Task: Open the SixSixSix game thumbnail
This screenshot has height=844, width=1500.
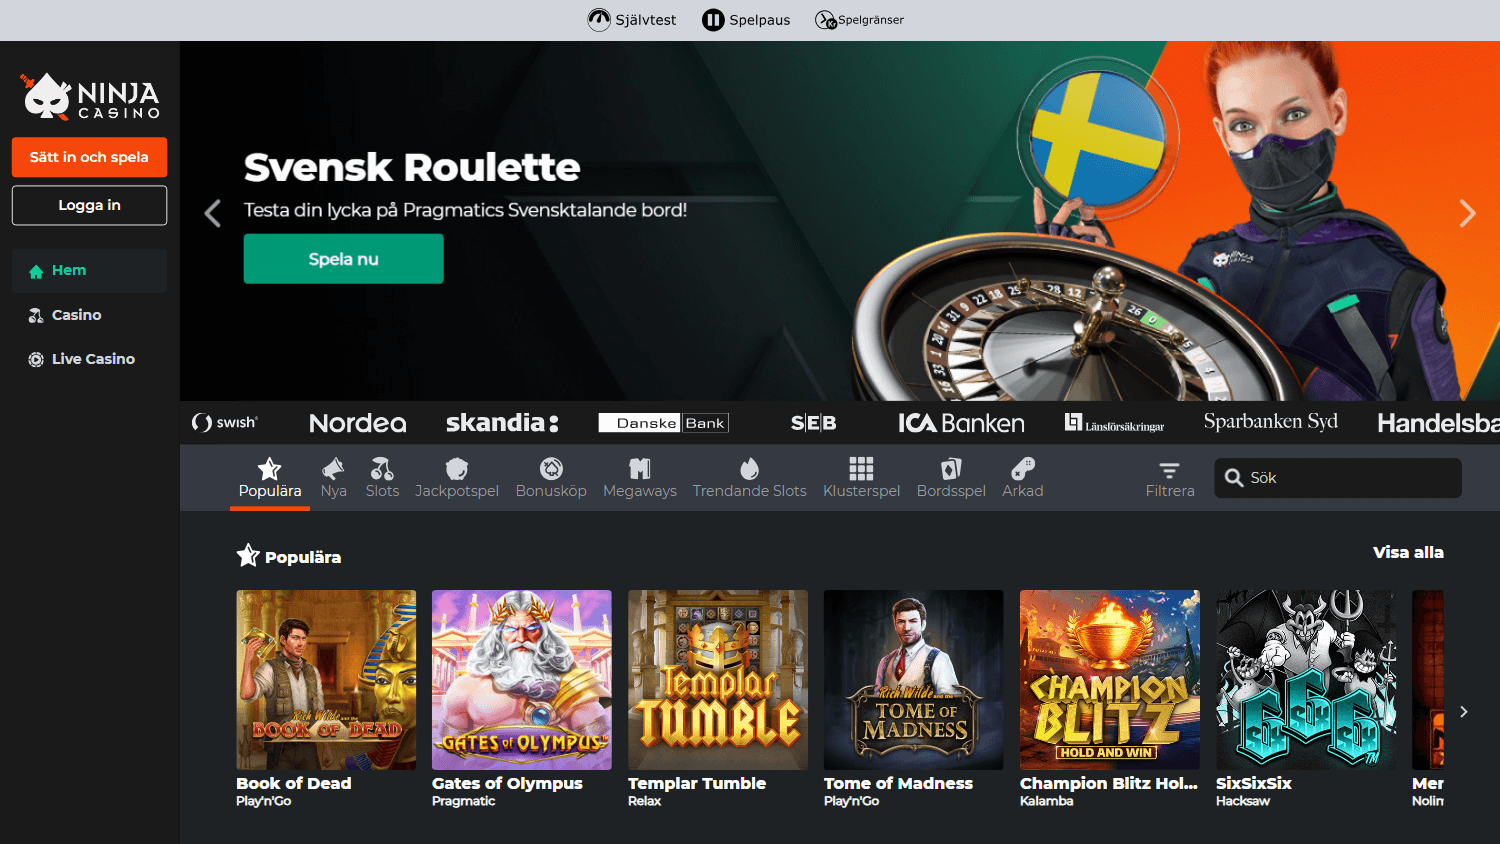Action: click(x=1306, y=680)
